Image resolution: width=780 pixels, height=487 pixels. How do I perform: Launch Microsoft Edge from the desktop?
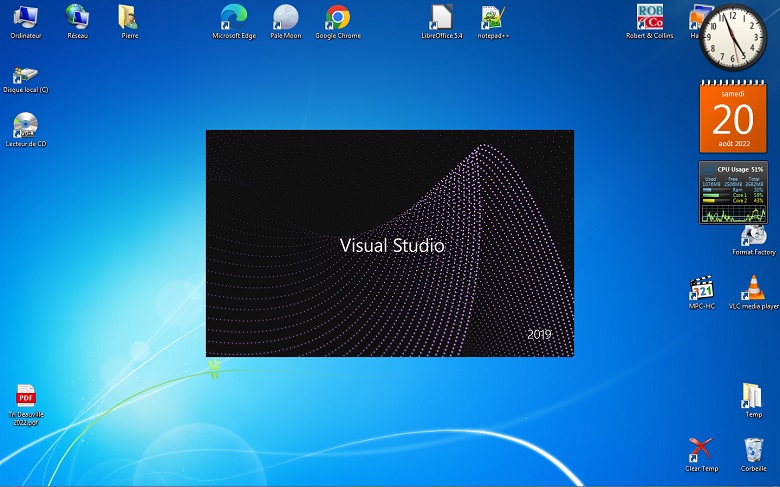click(x=234, y=21)
